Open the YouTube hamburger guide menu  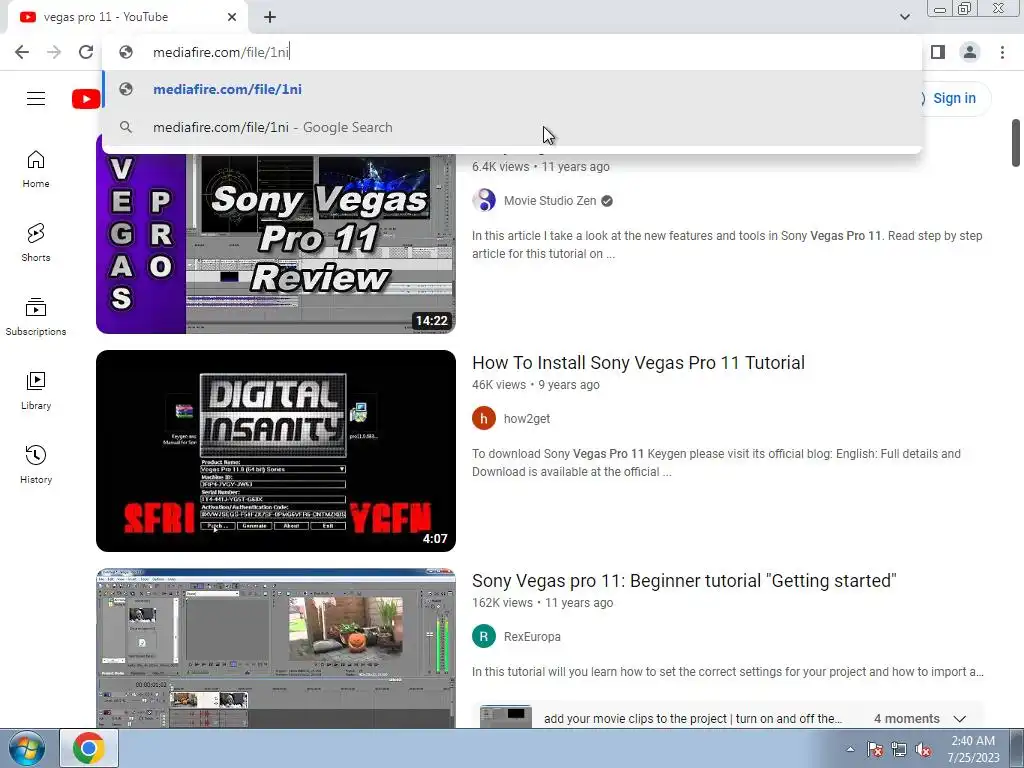point(36,99)
